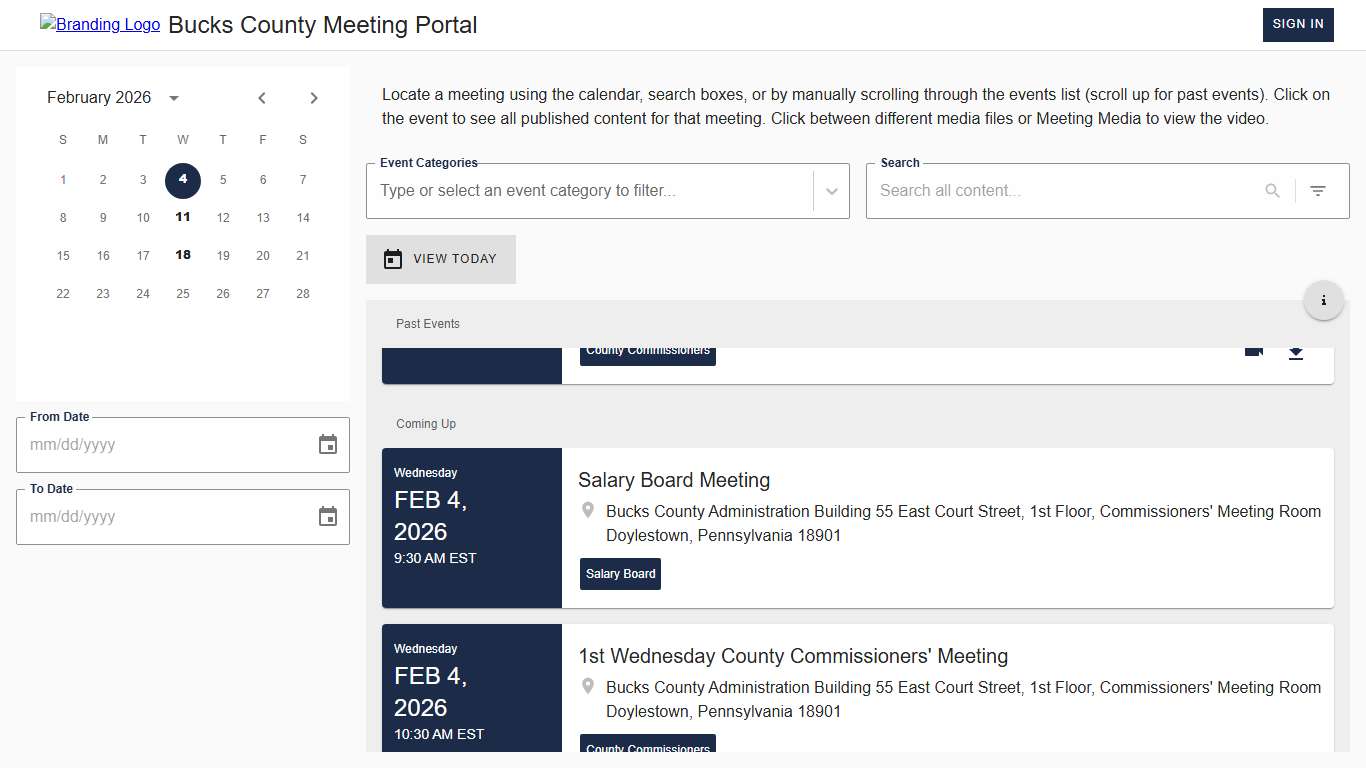Click the location pin for Salary Board Meeting
The image size is (1366, 768).
tap(588, 510)
